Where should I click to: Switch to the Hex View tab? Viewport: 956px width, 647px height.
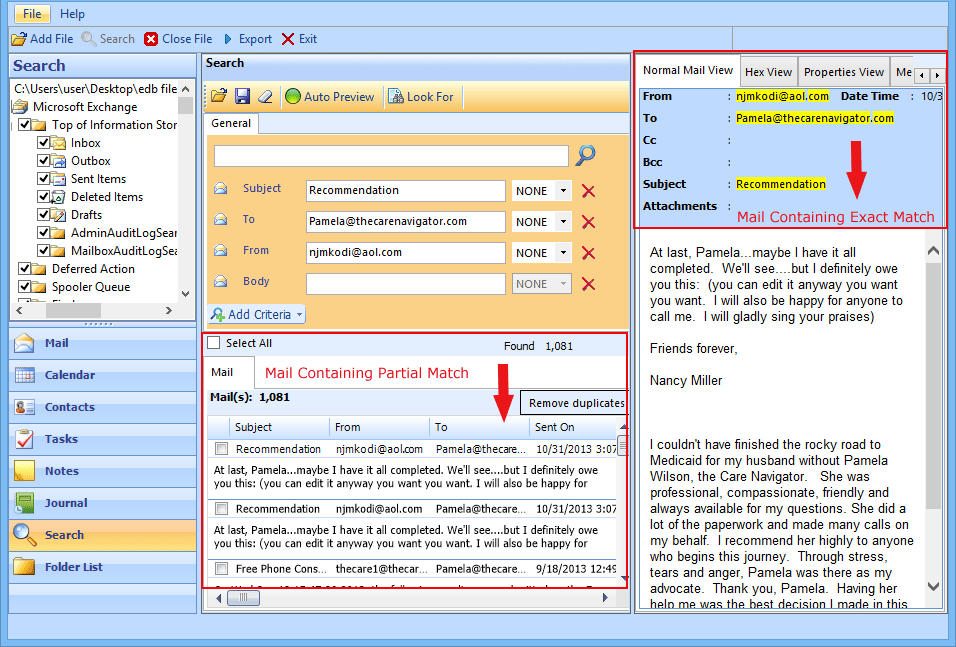768,72
